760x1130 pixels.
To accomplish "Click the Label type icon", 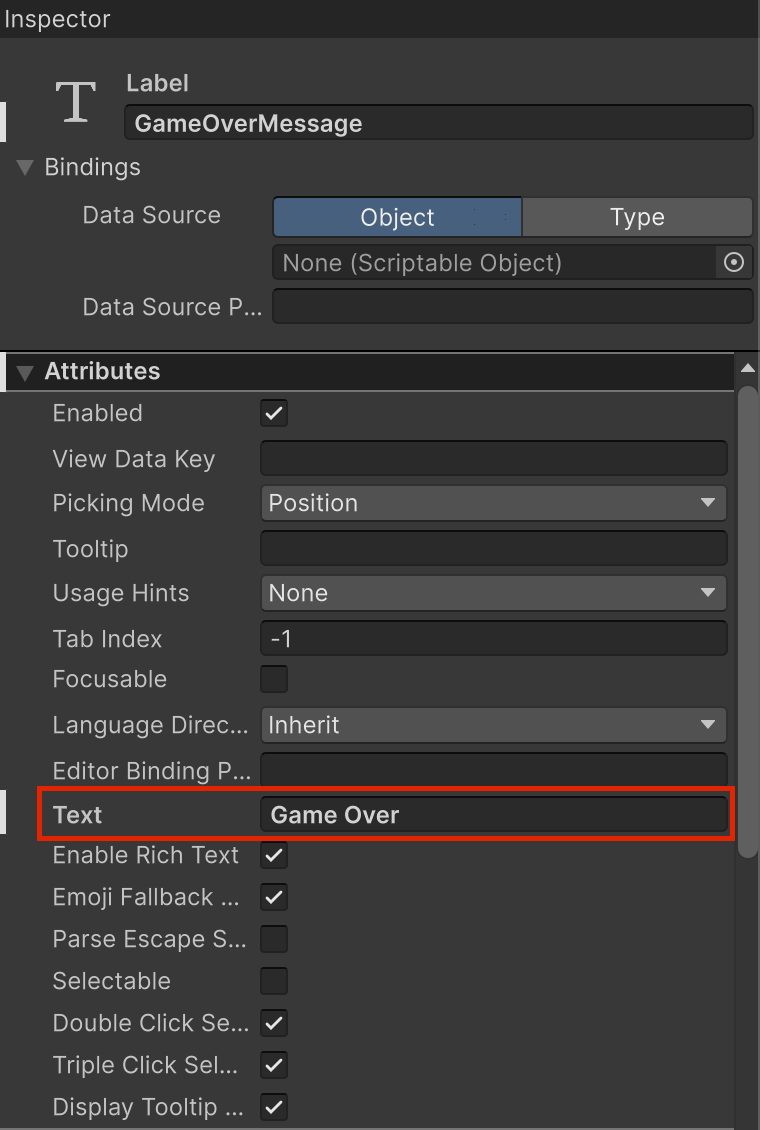I will [x=76, y=103].
